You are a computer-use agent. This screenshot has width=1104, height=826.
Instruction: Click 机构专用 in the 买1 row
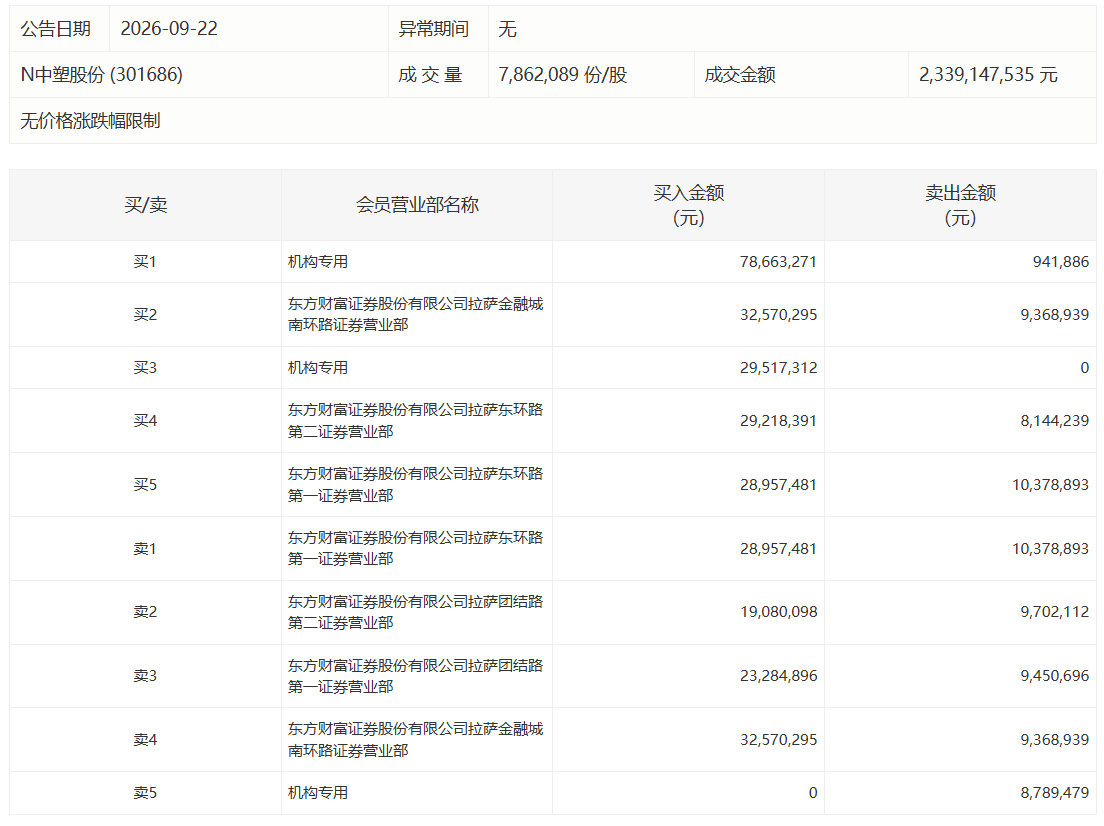click(x=318, y=262)
